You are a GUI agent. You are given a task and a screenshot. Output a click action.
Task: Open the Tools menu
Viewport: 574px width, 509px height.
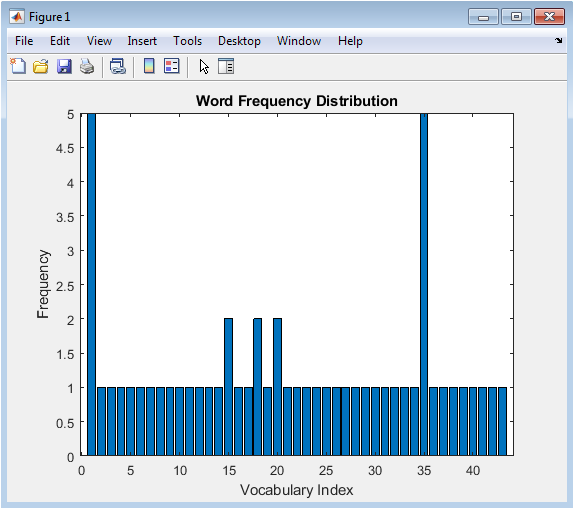tap(187, 41)
